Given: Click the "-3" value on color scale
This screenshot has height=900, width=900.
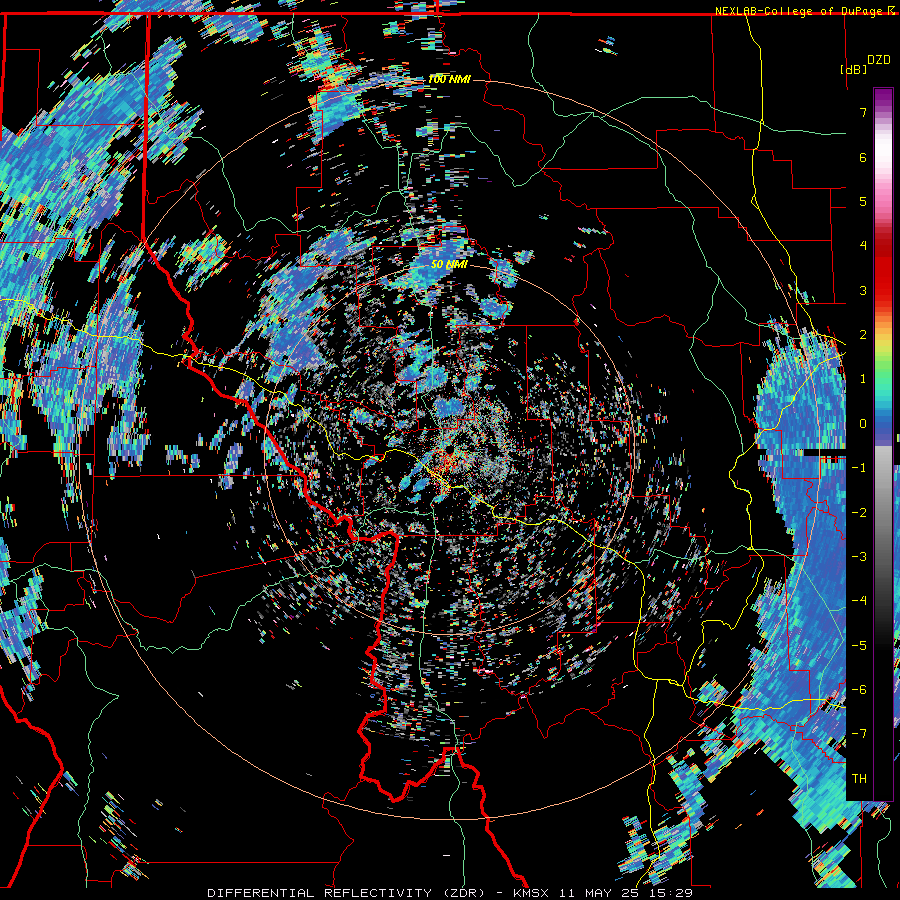Looking at the screenshot, I should coord(859,556).
